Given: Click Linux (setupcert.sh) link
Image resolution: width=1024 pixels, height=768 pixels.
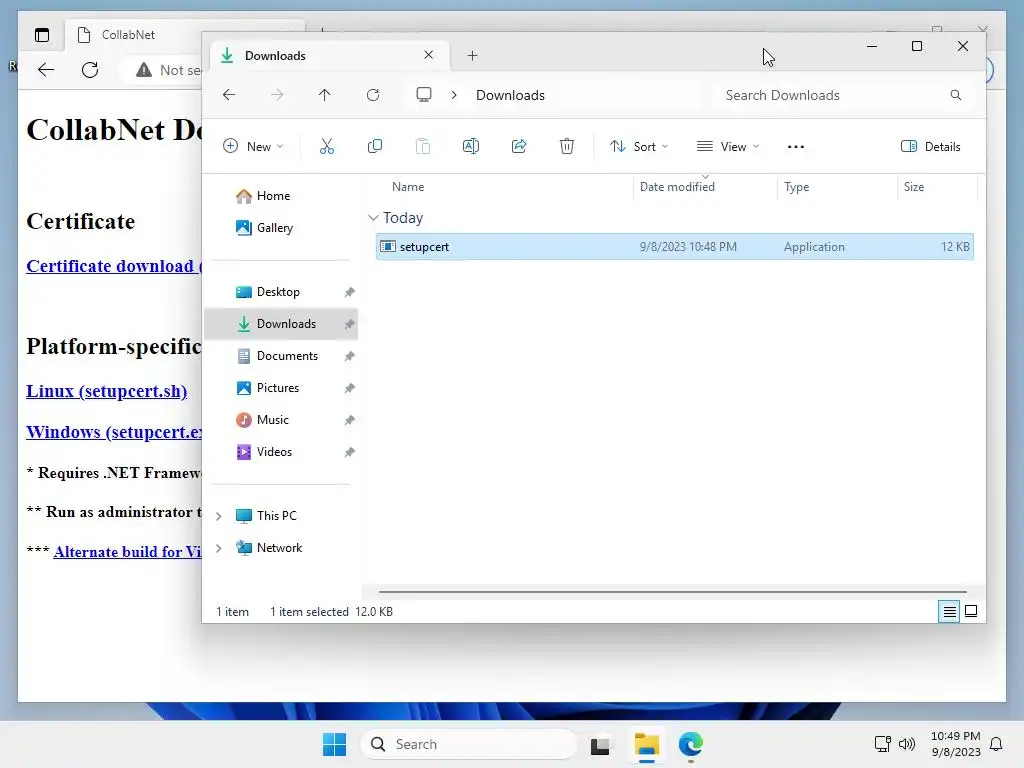Looking at the screenshot, I should click(106, 391).
